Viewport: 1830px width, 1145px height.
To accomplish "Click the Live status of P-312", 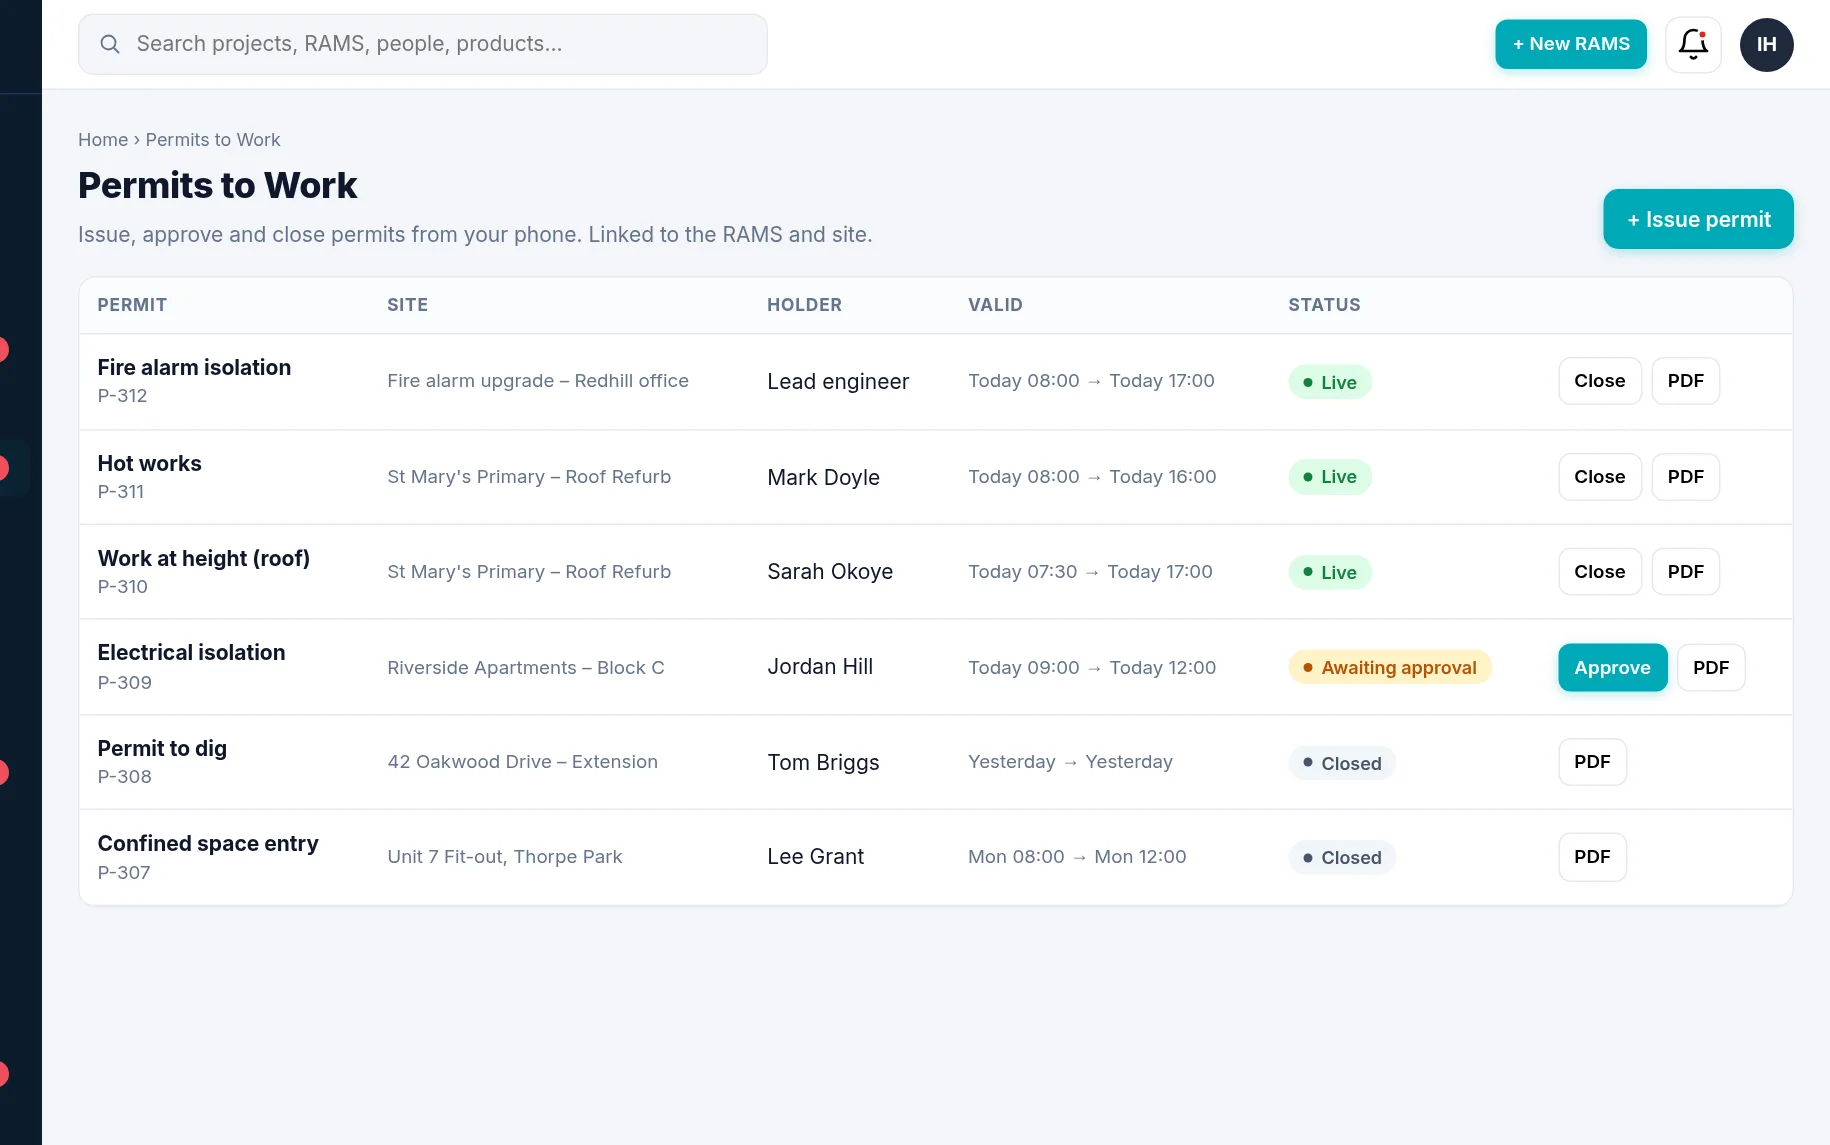I will pyautogui.click(x=1329, y=382).
